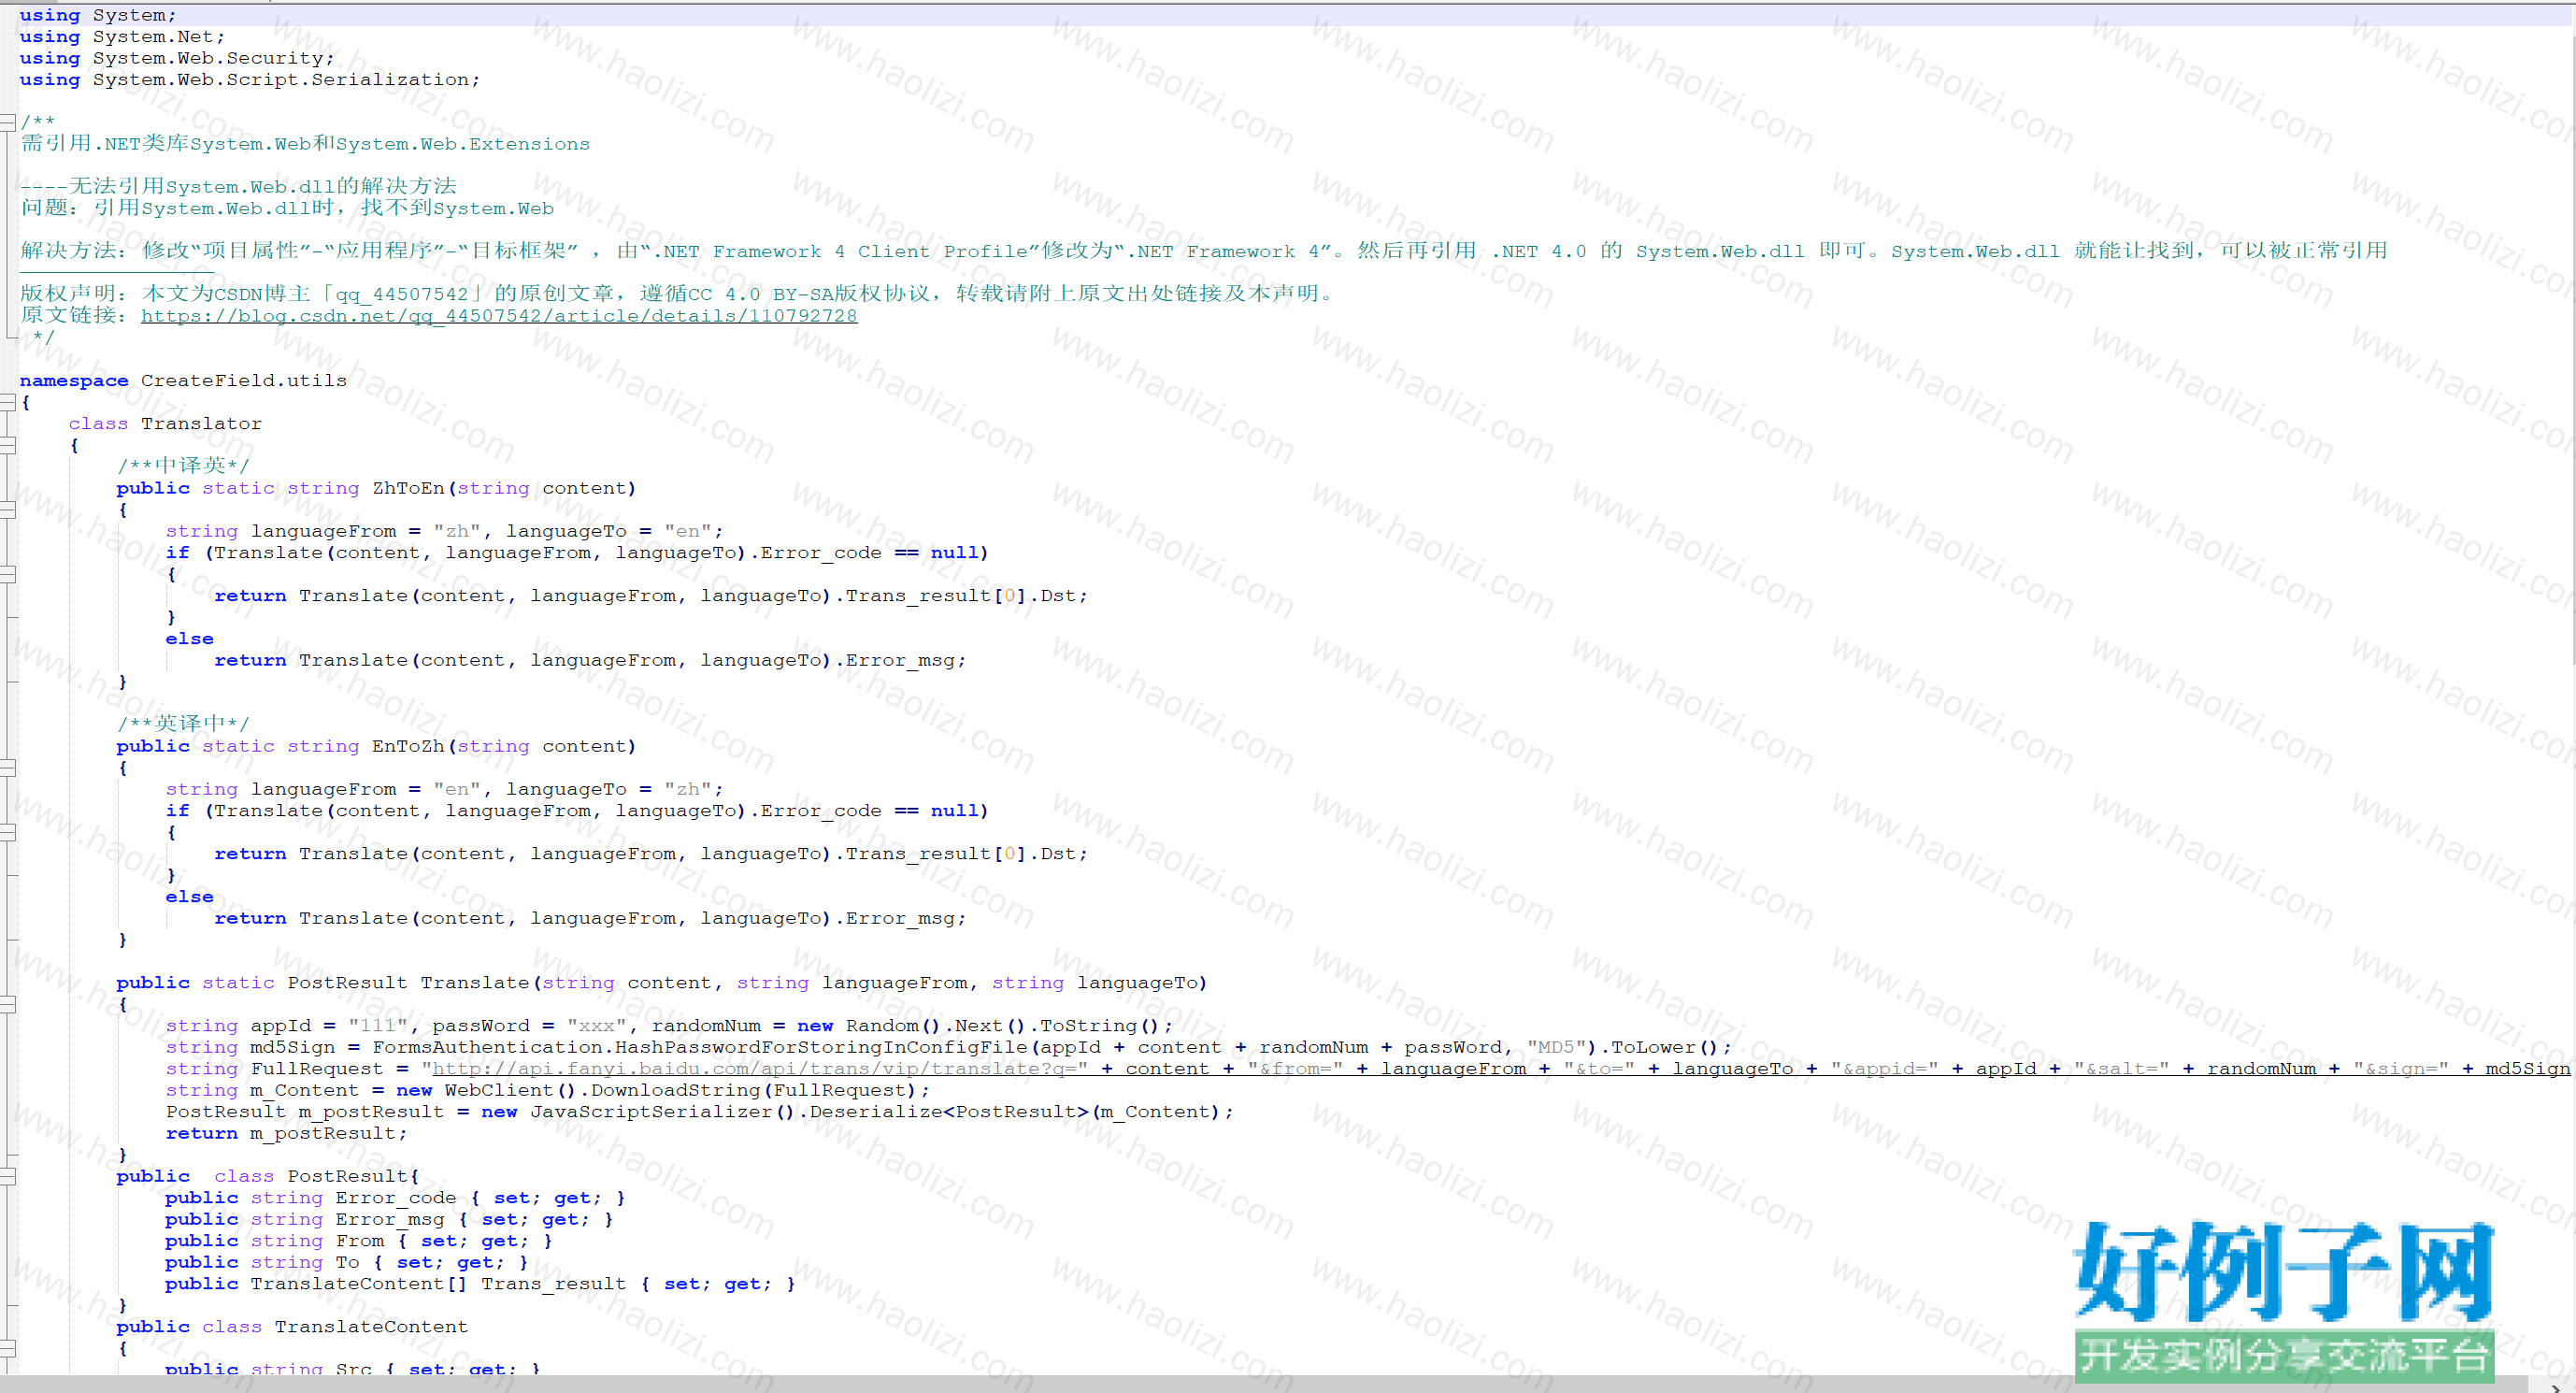Click 'public class TranslateContent' declaration
Screen dimensions: 2576x1393
(292, 1327)
